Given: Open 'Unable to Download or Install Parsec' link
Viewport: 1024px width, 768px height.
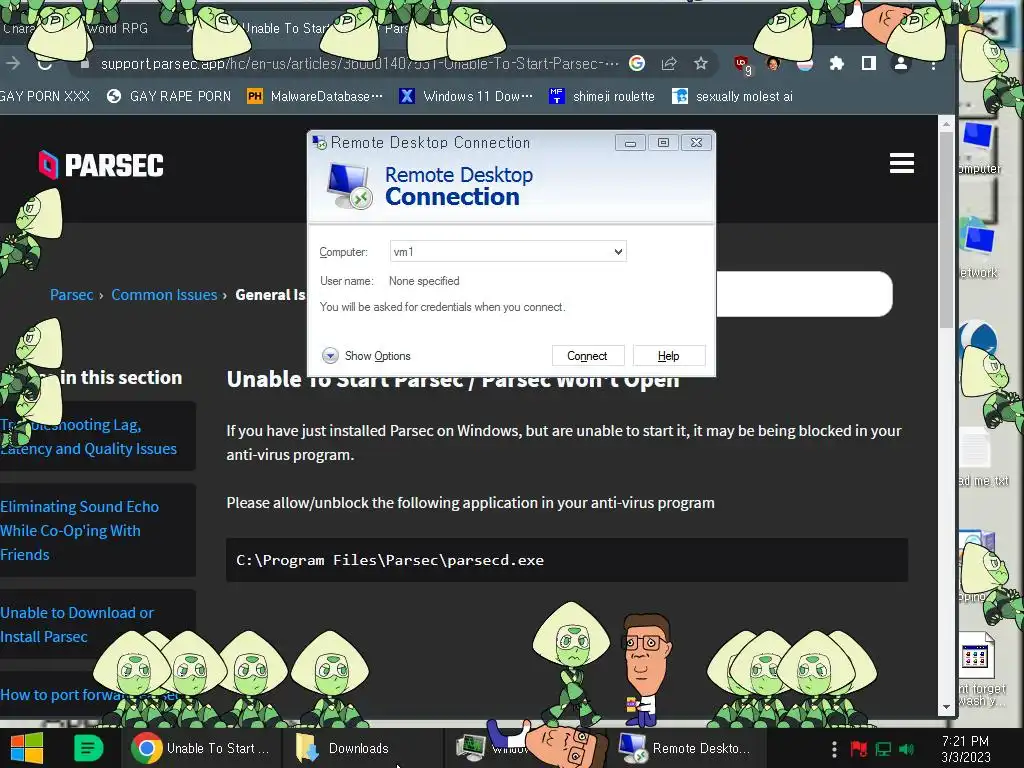Looking at the screenshot, I should (77, 624).
